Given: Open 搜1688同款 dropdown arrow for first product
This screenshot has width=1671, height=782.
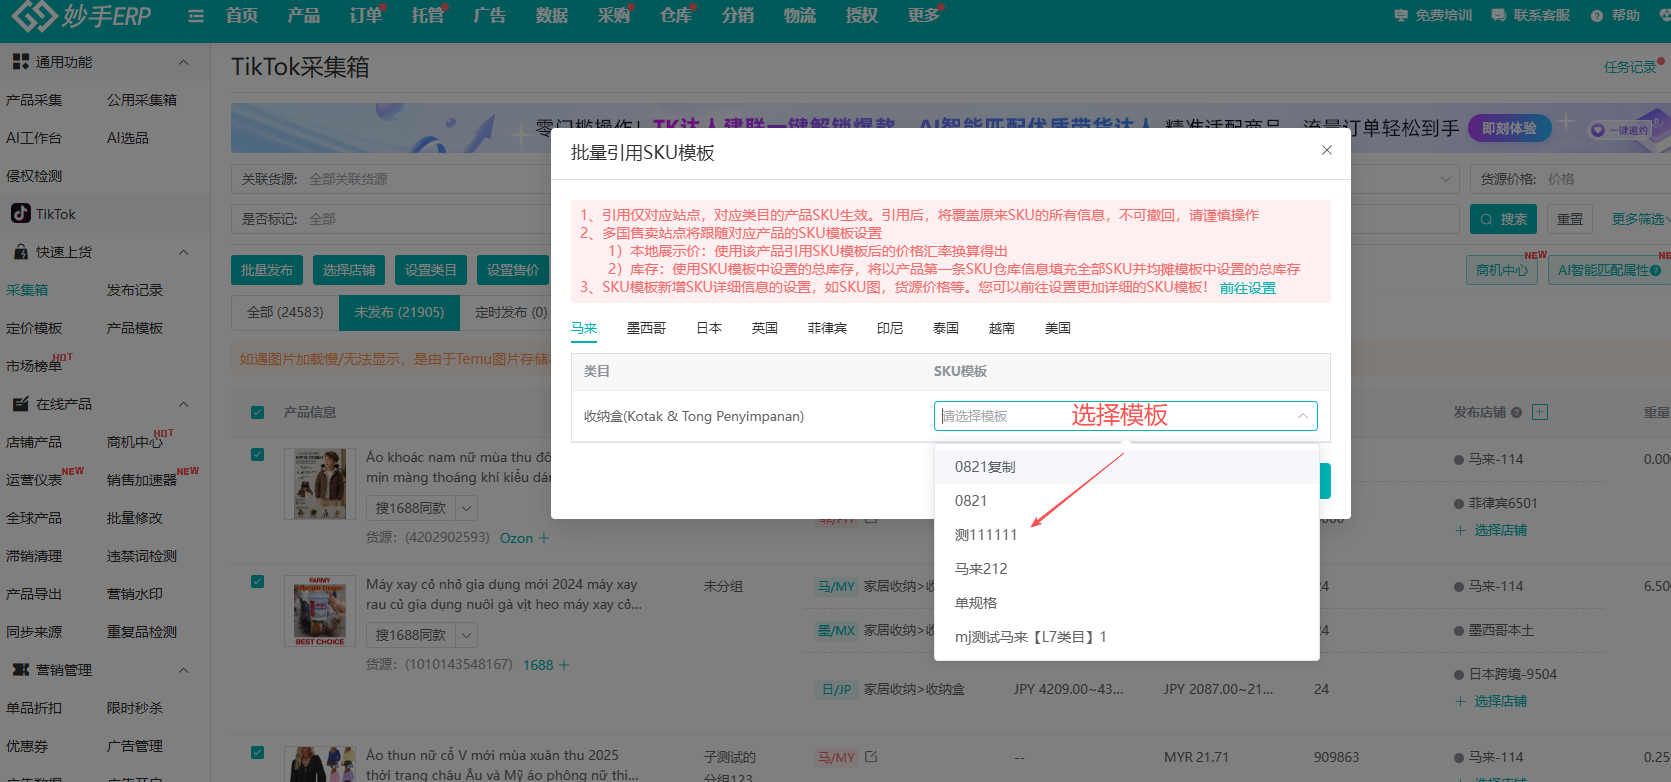Looking at the screenshot, I should pos(467,509).
